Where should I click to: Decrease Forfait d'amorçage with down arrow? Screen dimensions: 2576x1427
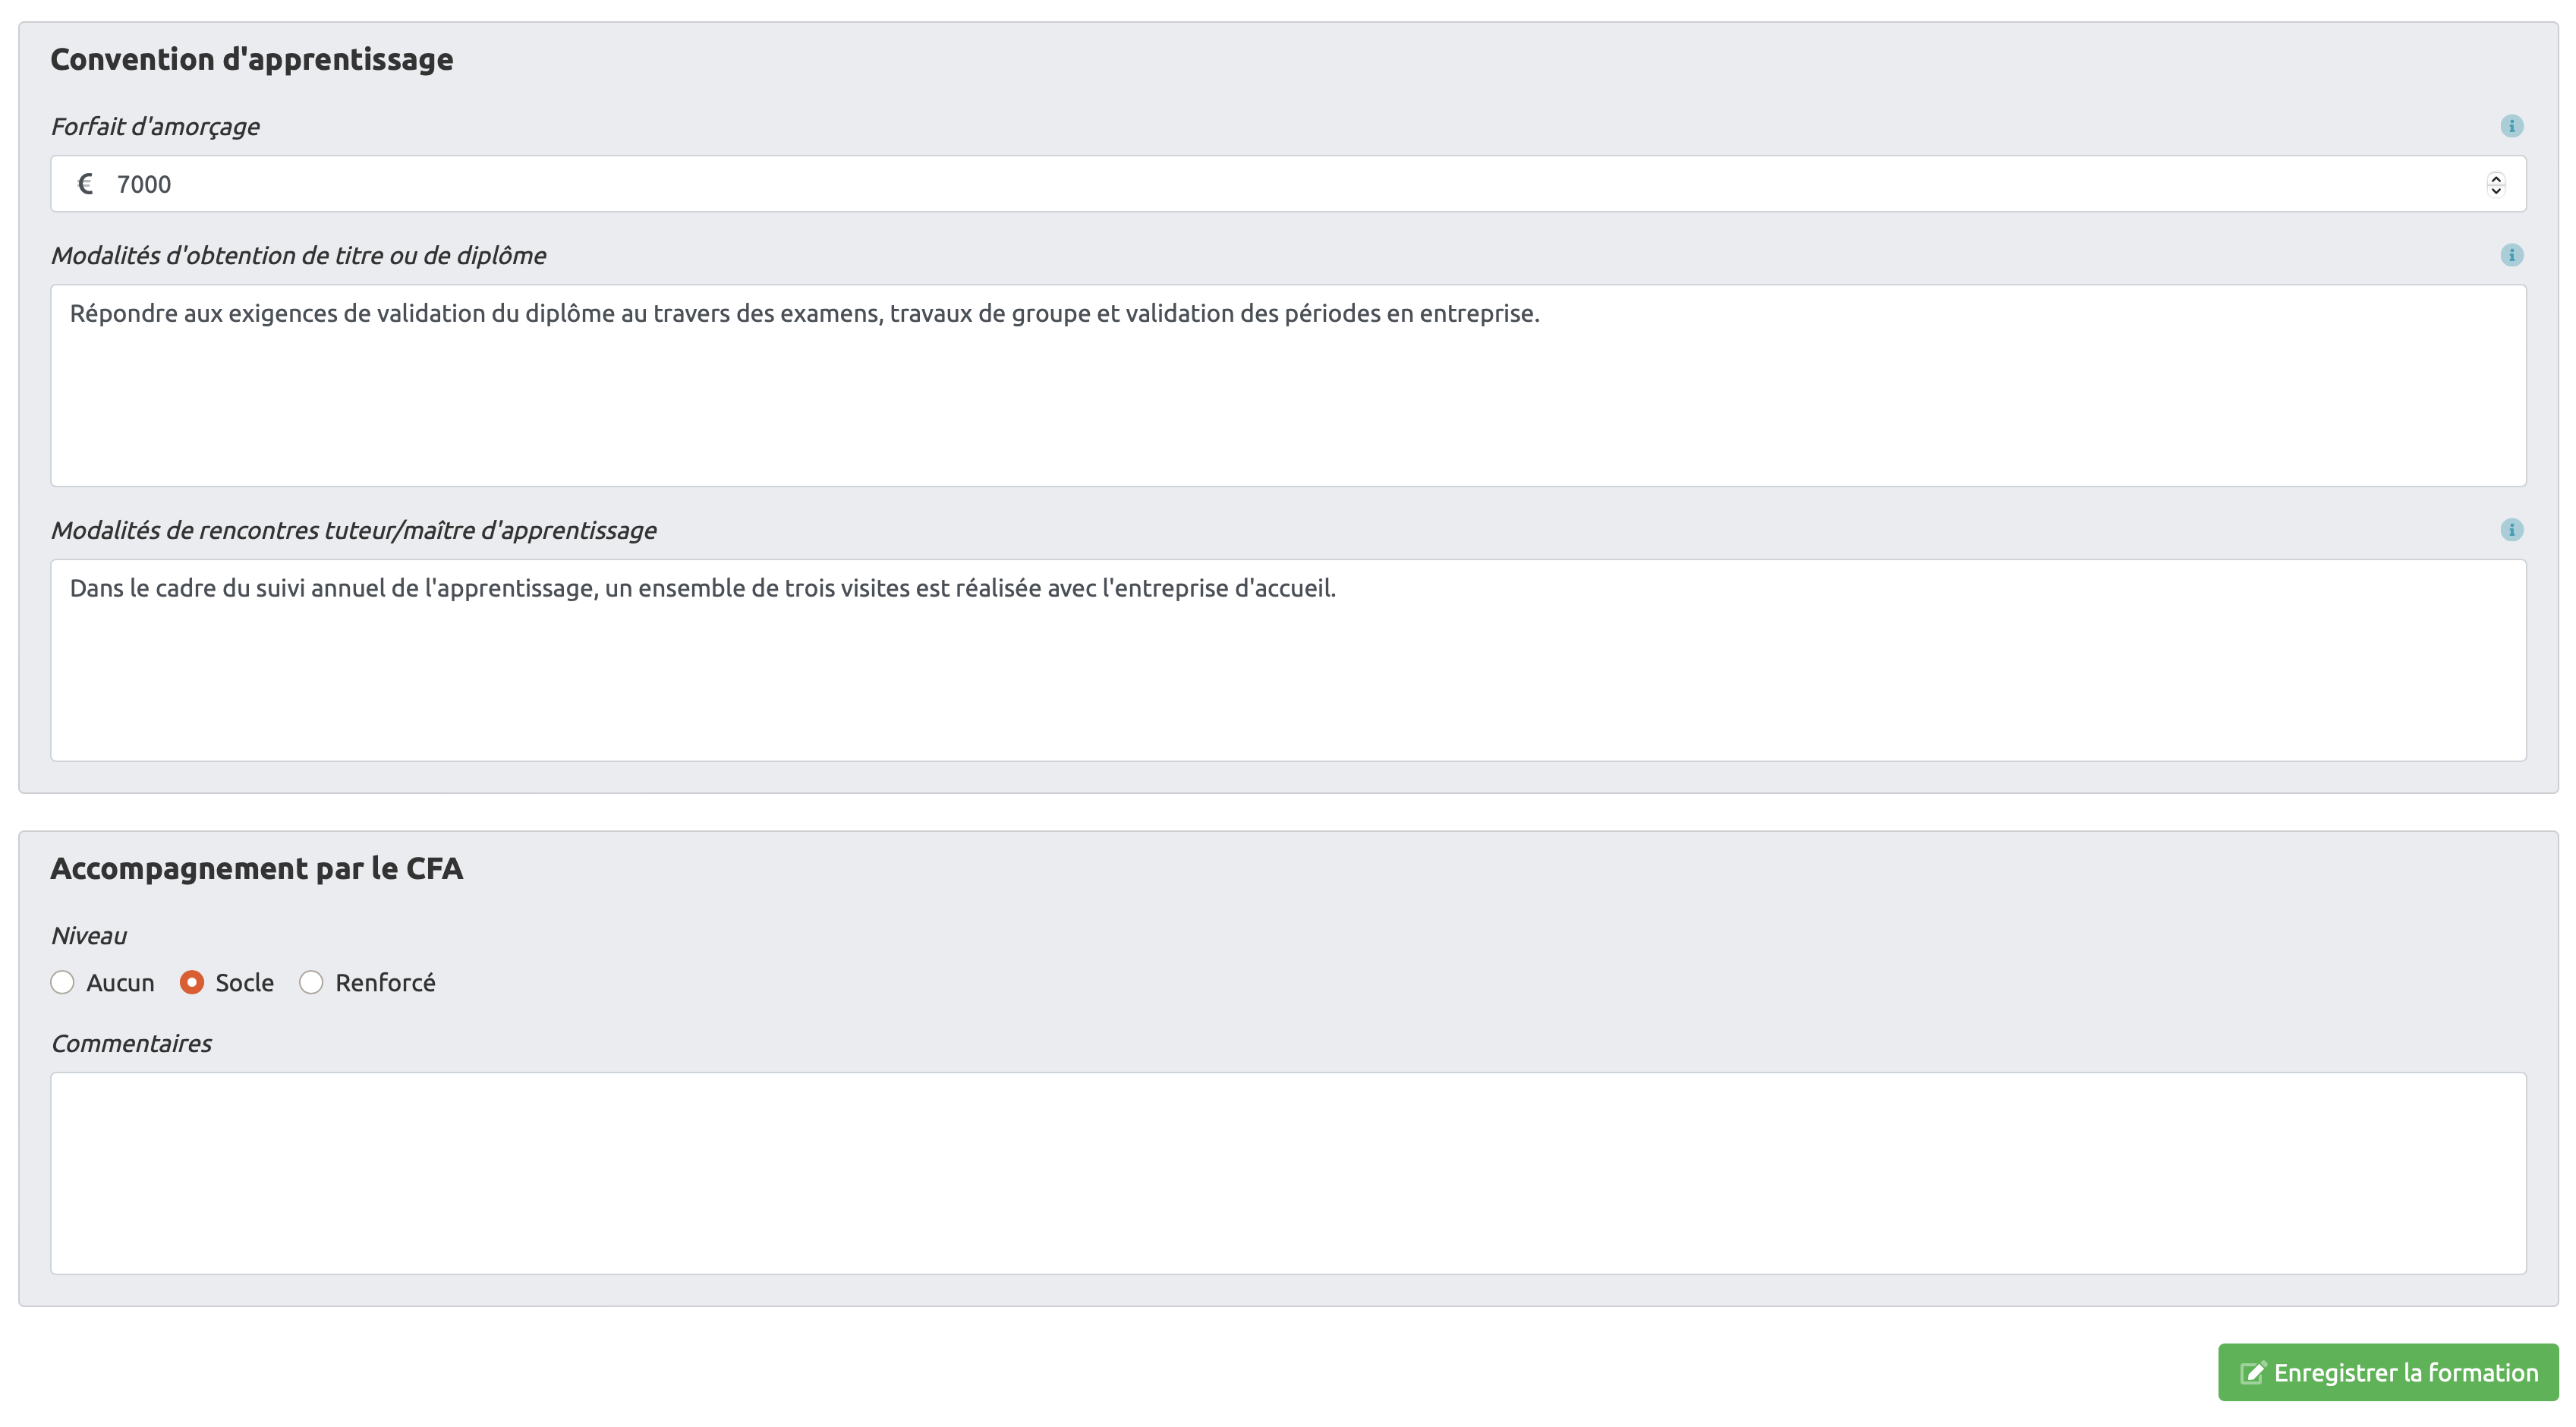coord(2496,190)
